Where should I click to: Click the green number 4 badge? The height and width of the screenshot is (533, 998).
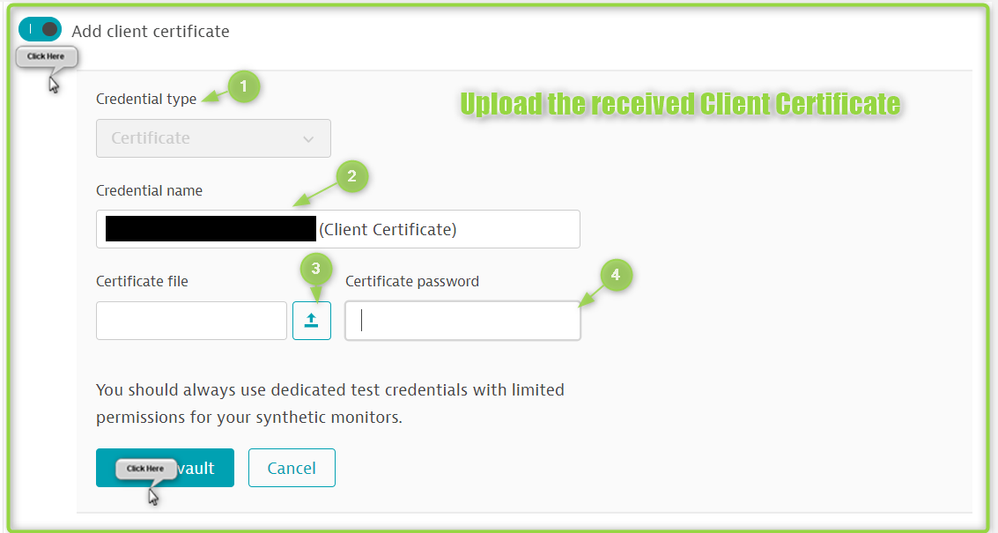click(616, 273)
